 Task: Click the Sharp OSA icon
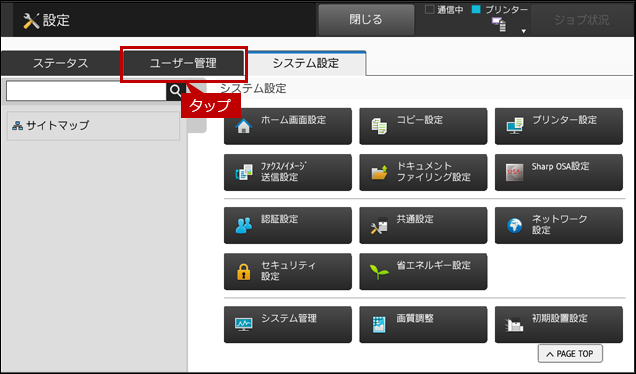tap(515, 173)
